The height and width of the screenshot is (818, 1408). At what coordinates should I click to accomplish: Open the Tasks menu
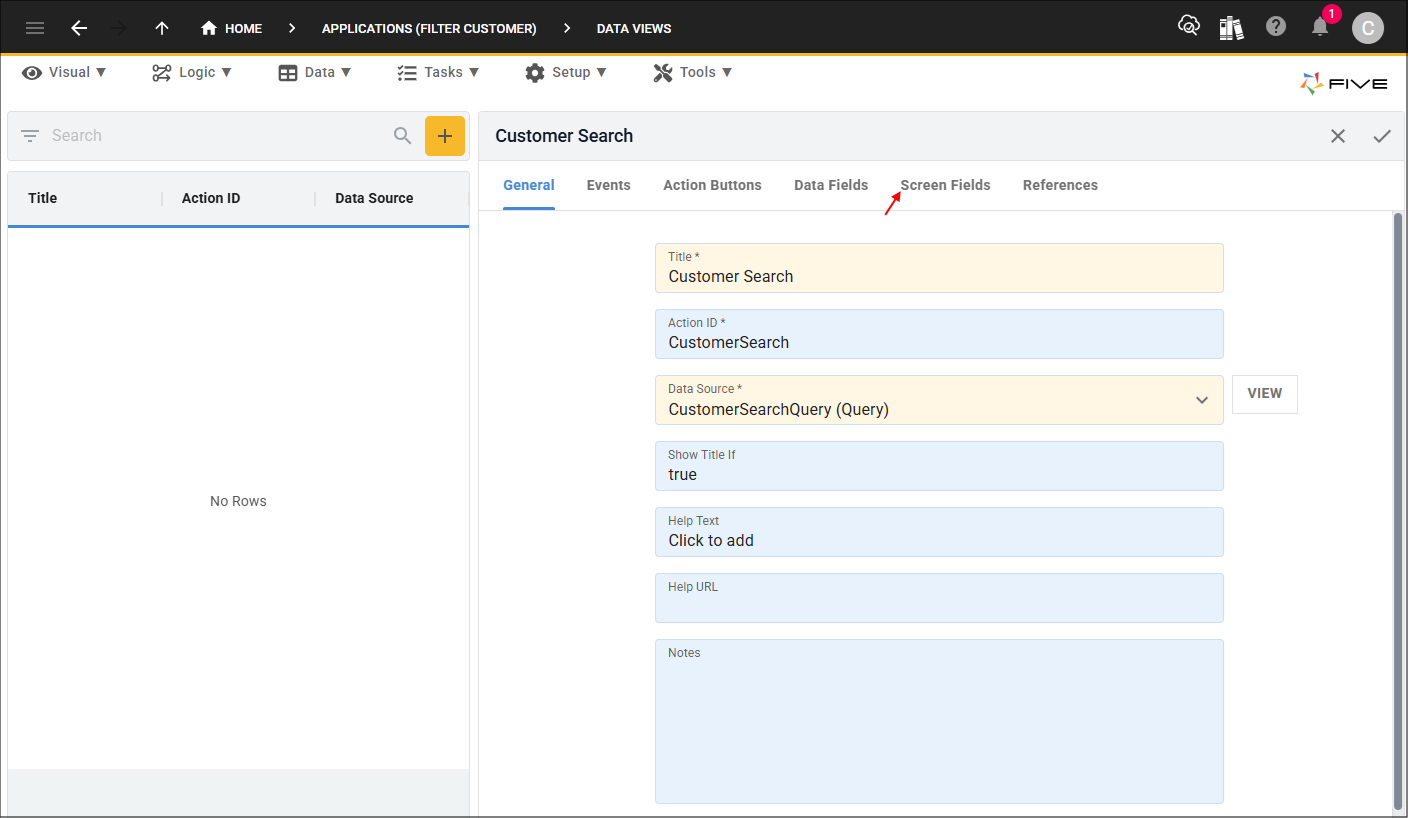point(438,72)
